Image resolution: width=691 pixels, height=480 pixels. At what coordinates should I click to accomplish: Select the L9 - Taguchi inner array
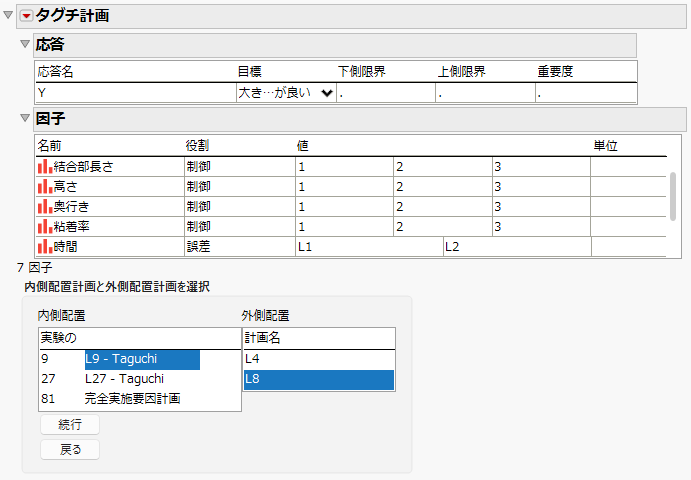[x=142, y=359]
